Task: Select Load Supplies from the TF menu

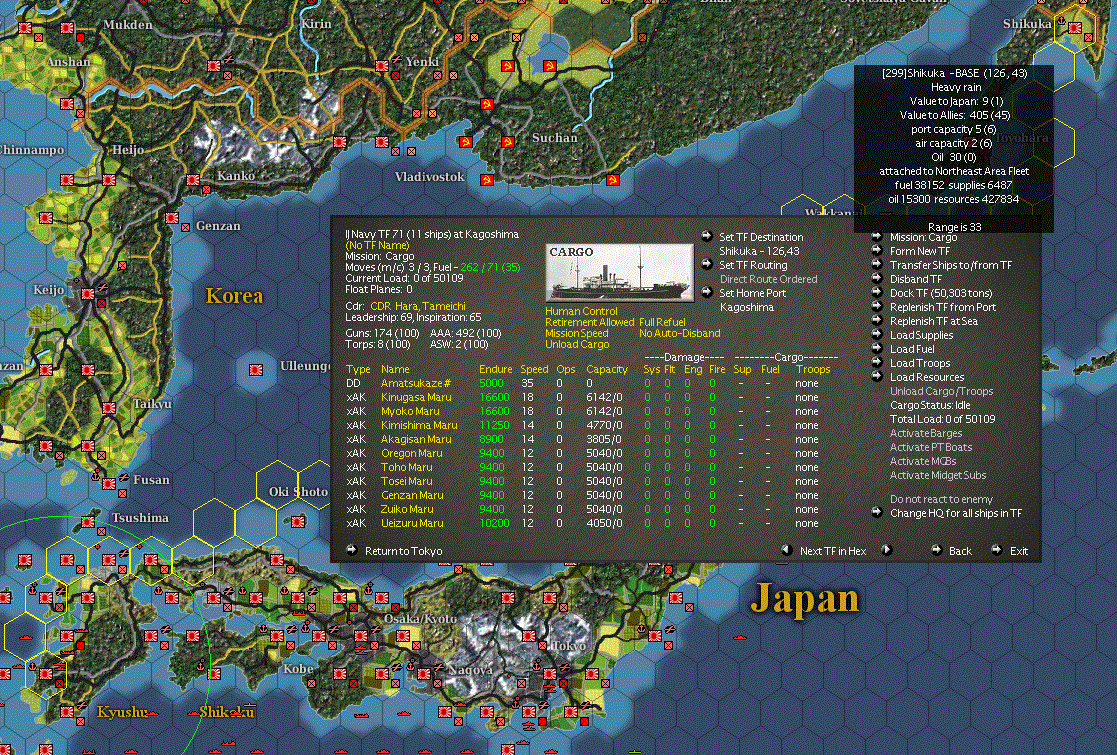Action: click(921, 335)
